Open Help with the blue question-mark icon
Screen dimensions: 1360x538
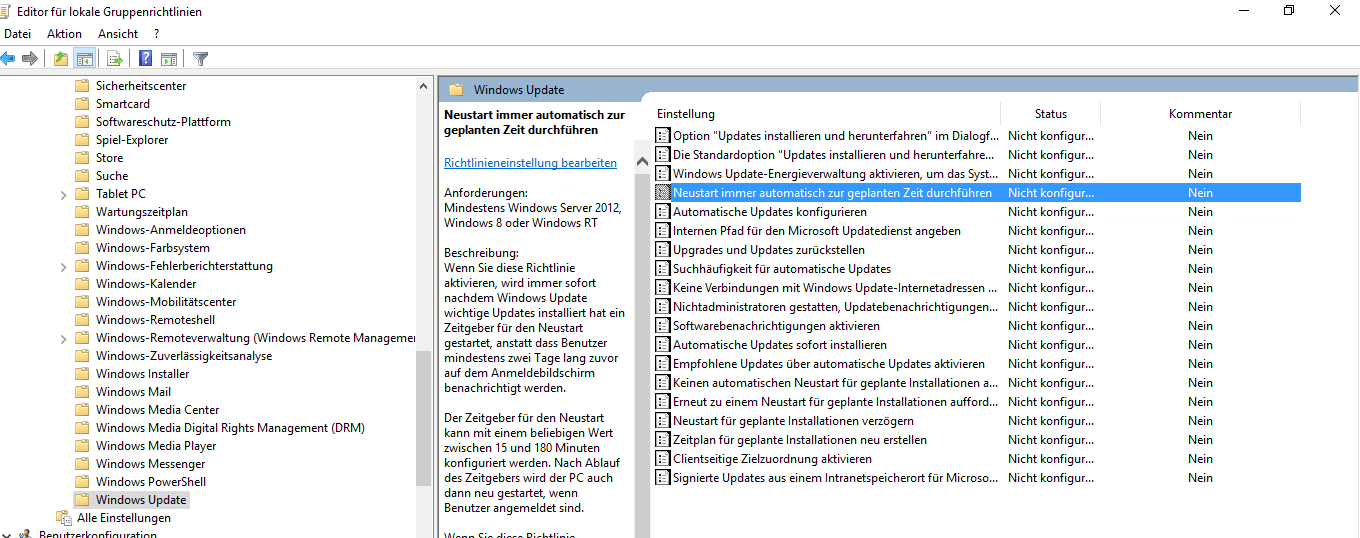[146, 59]
